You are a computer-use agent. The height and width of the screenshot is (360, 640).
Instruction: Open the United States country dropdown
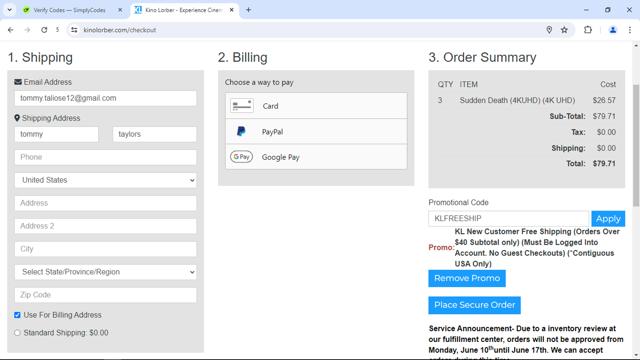point(105,180)
